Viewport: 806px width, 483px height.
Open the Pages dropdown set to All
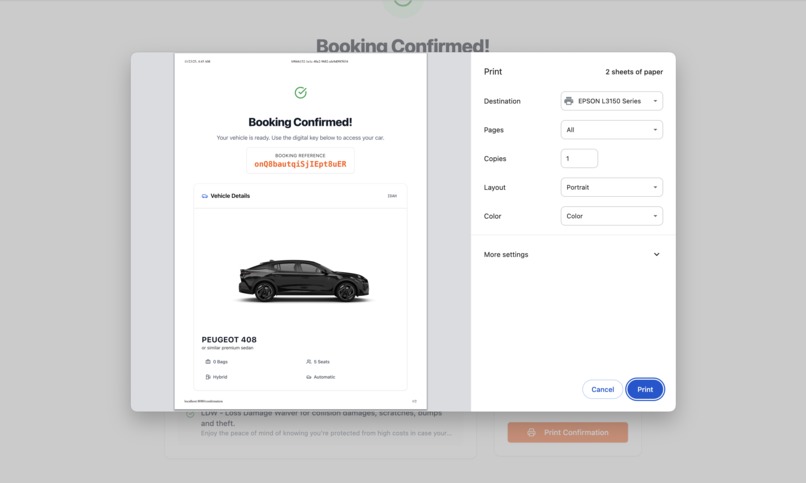pyautogui.click(x=611, y=130)
